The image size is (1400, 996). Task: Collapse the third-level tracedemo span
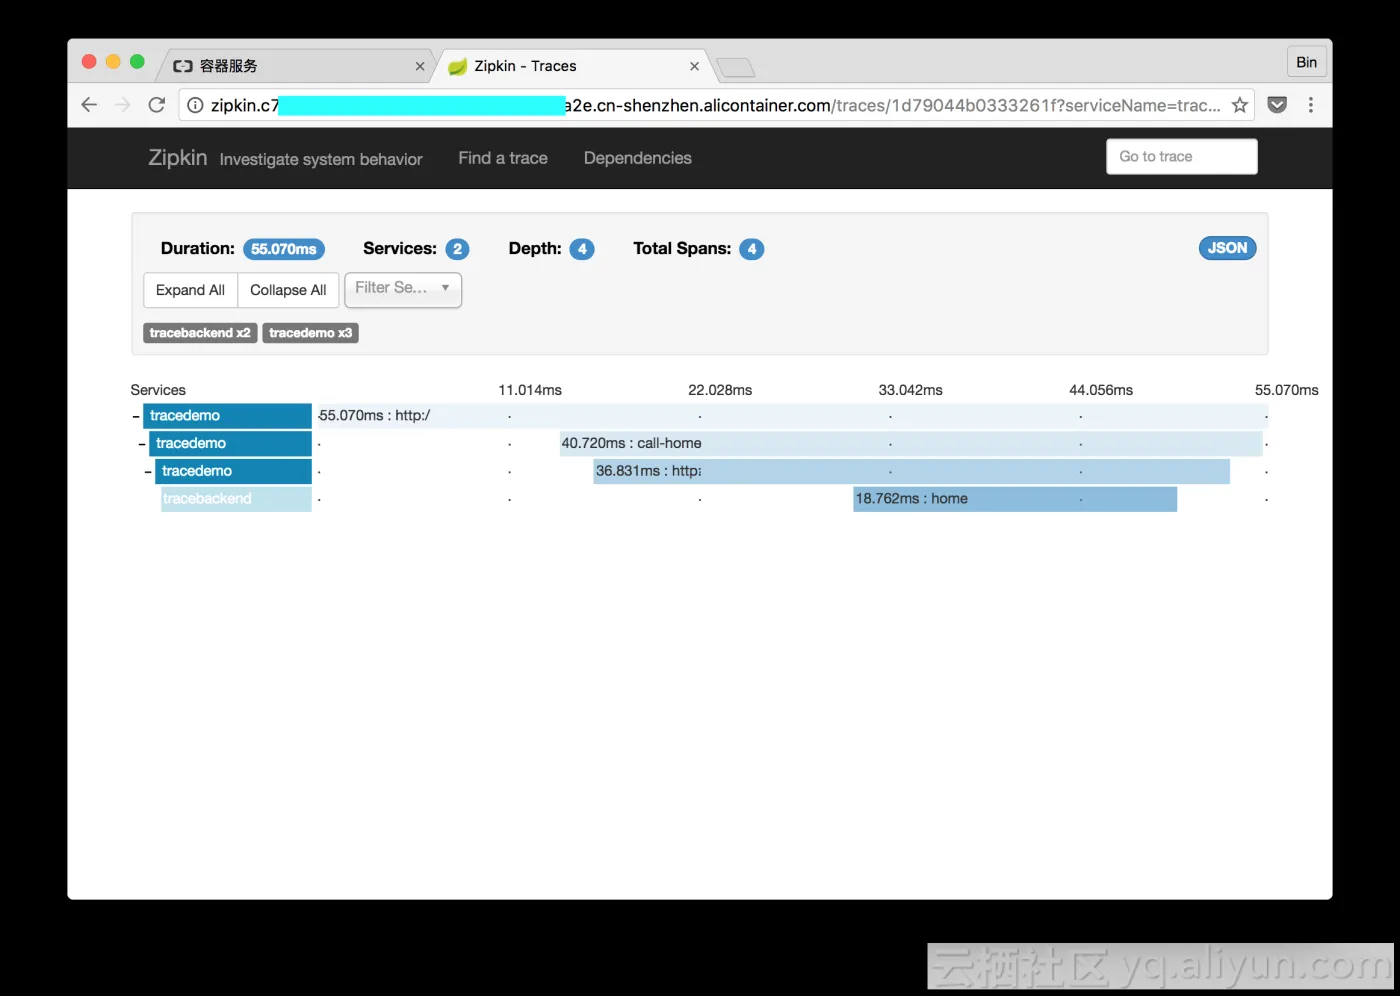(148, 472)
